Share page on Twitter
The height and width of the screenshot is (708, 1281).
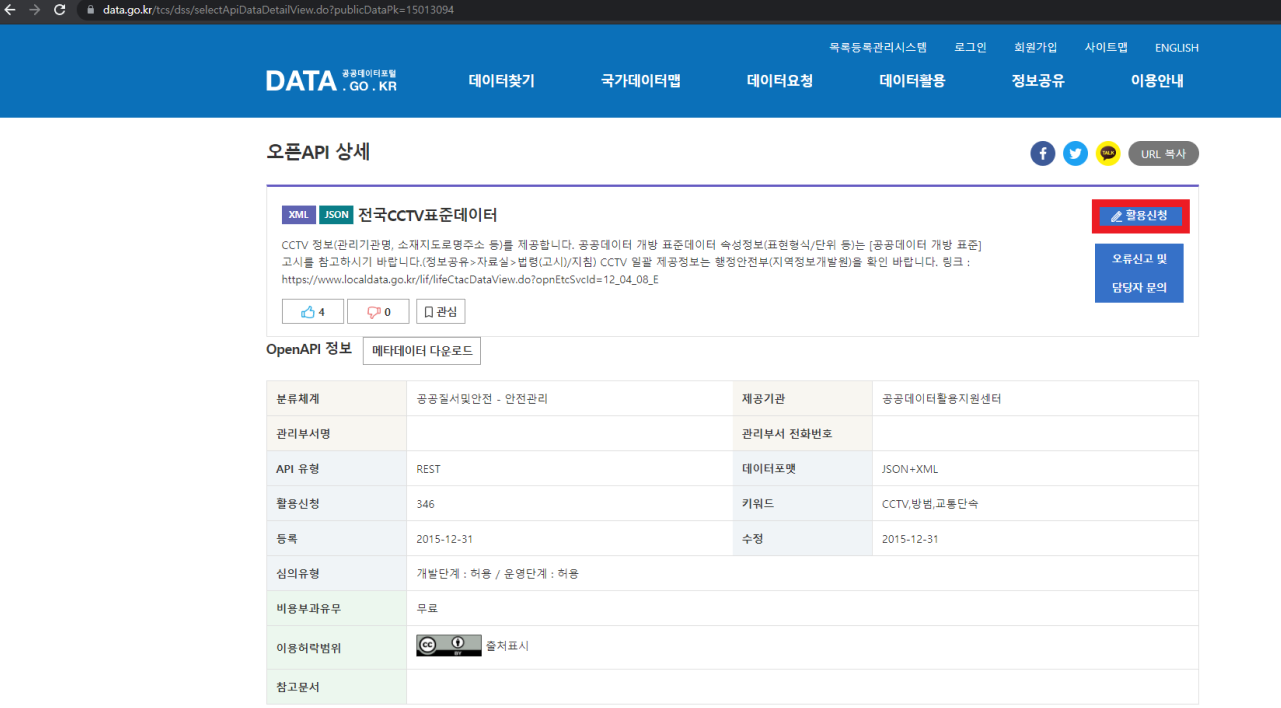1075,154
